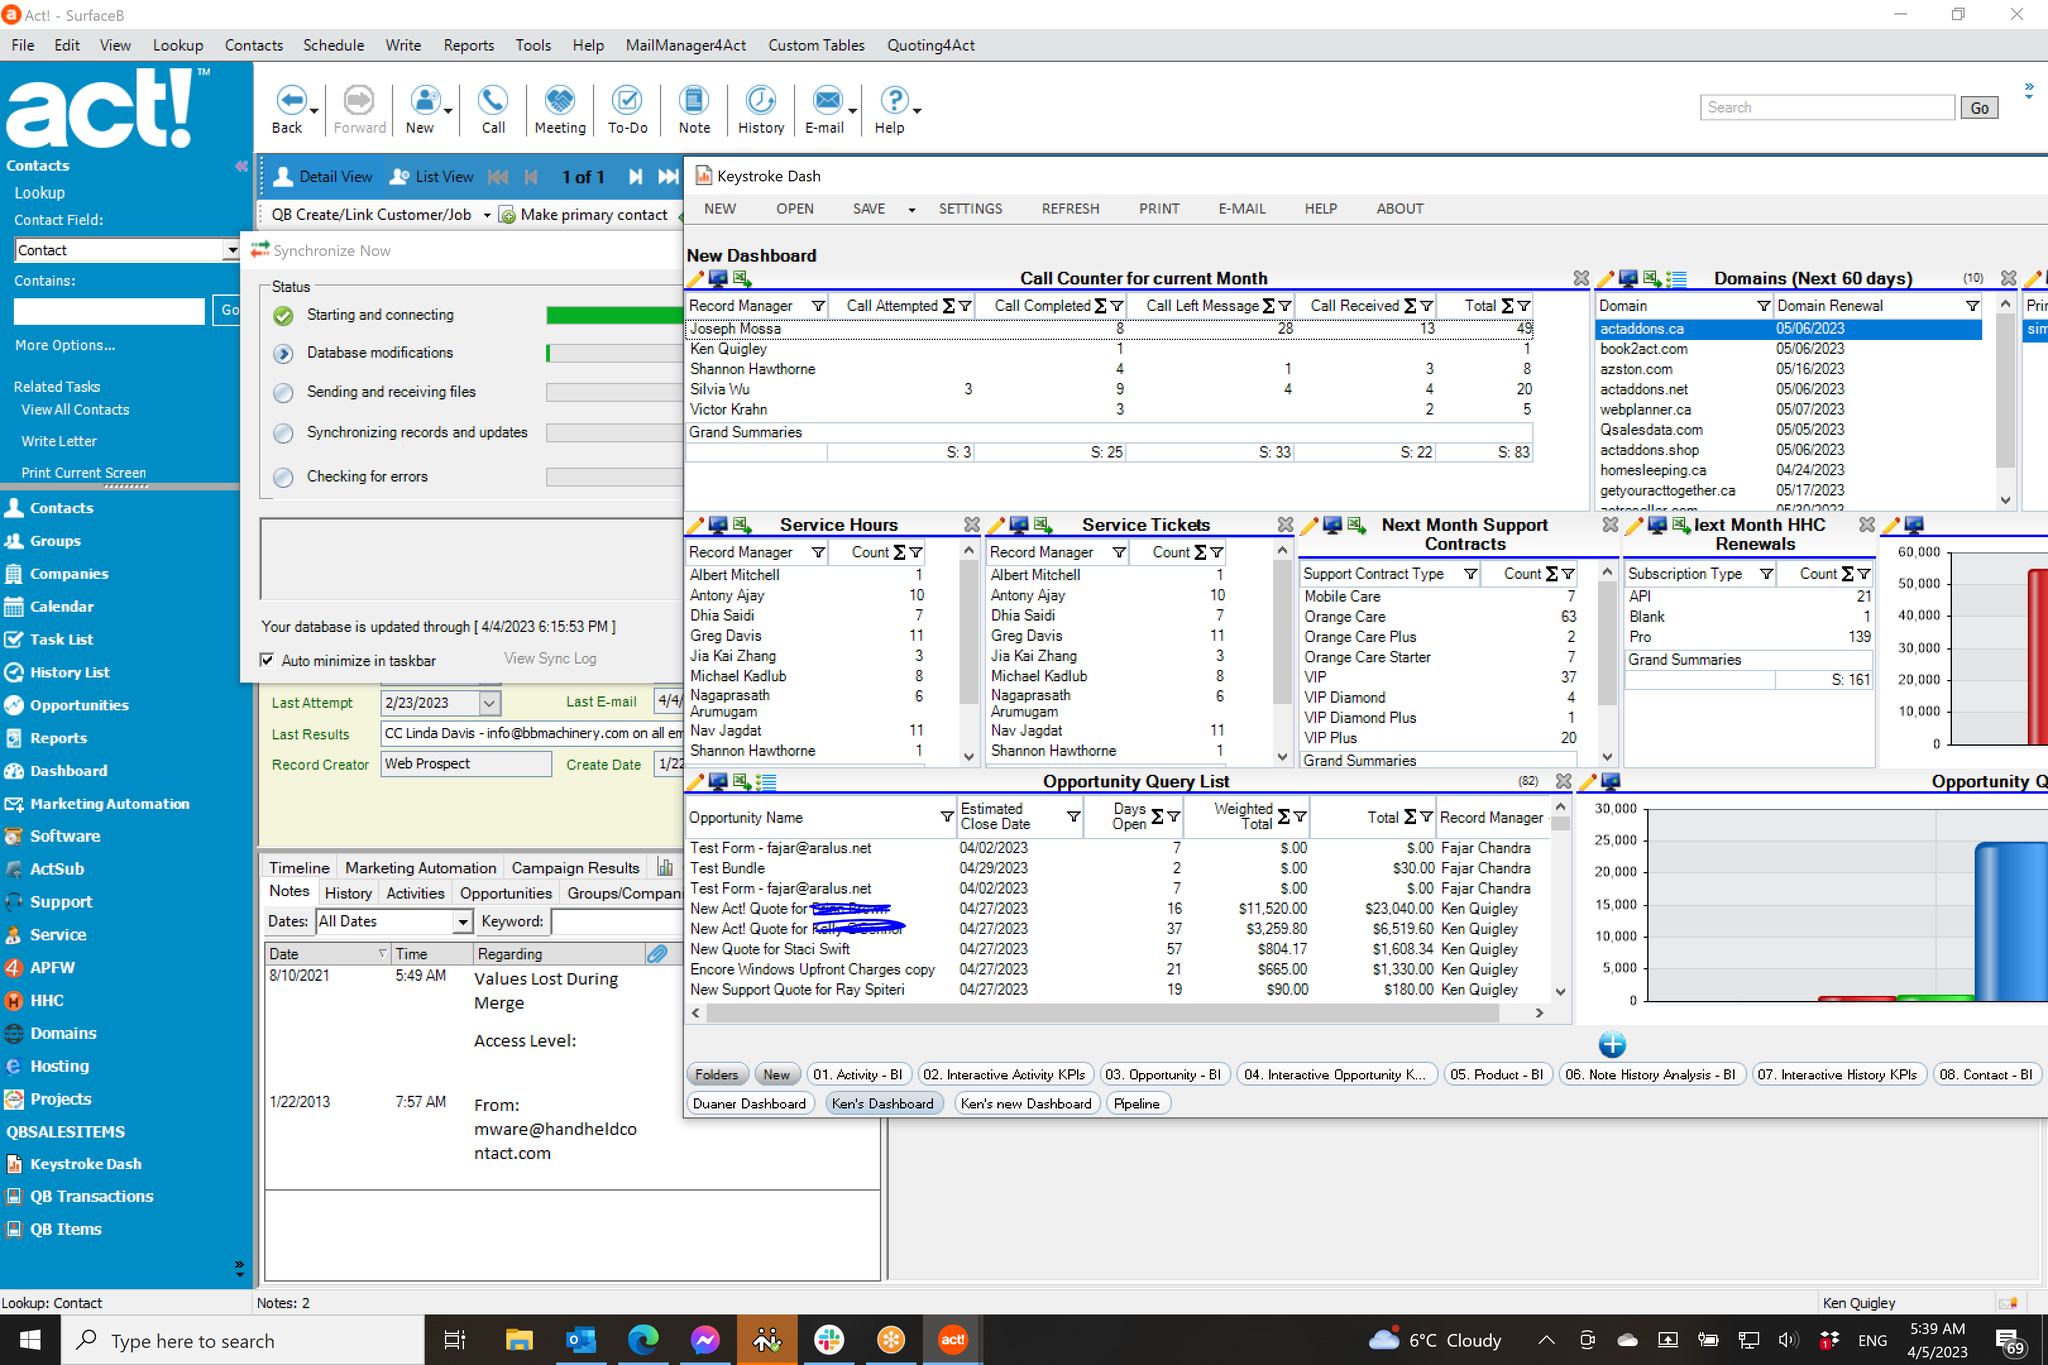Screen dimensions: 2048x1365
Task: Click SETTINGS in Keystroke Dash
Action: 970,209
